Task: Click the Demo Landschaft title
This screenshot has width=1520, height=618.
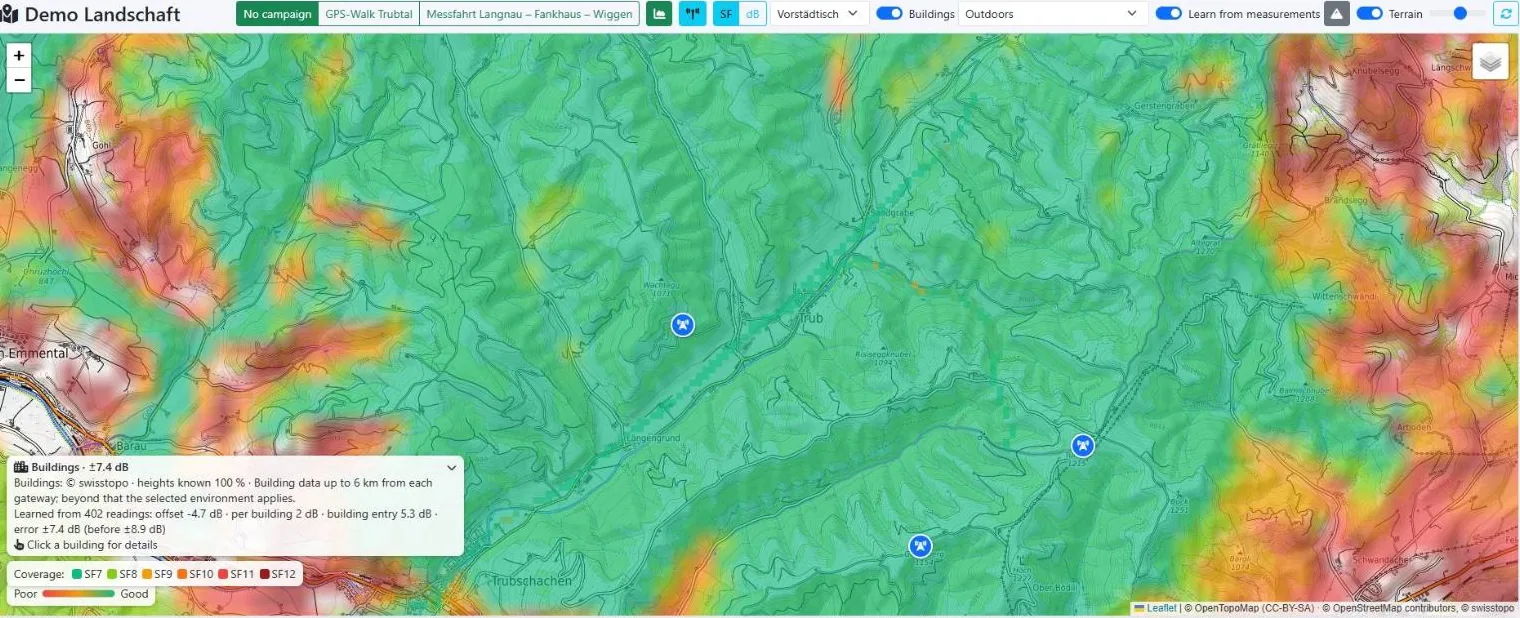Action: tap(102, 14)
